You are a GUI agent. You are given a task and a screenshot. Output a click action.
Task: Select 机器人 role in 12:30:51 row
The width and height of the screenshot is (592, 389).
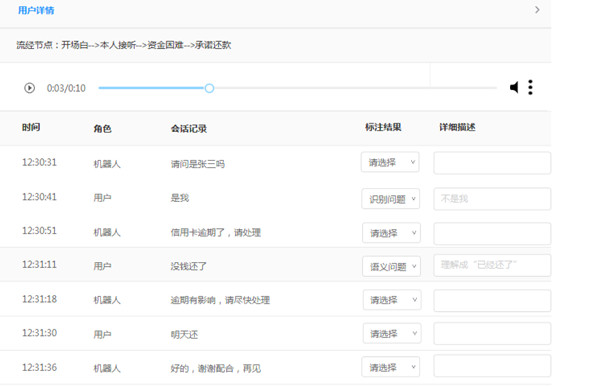point(107,232)
